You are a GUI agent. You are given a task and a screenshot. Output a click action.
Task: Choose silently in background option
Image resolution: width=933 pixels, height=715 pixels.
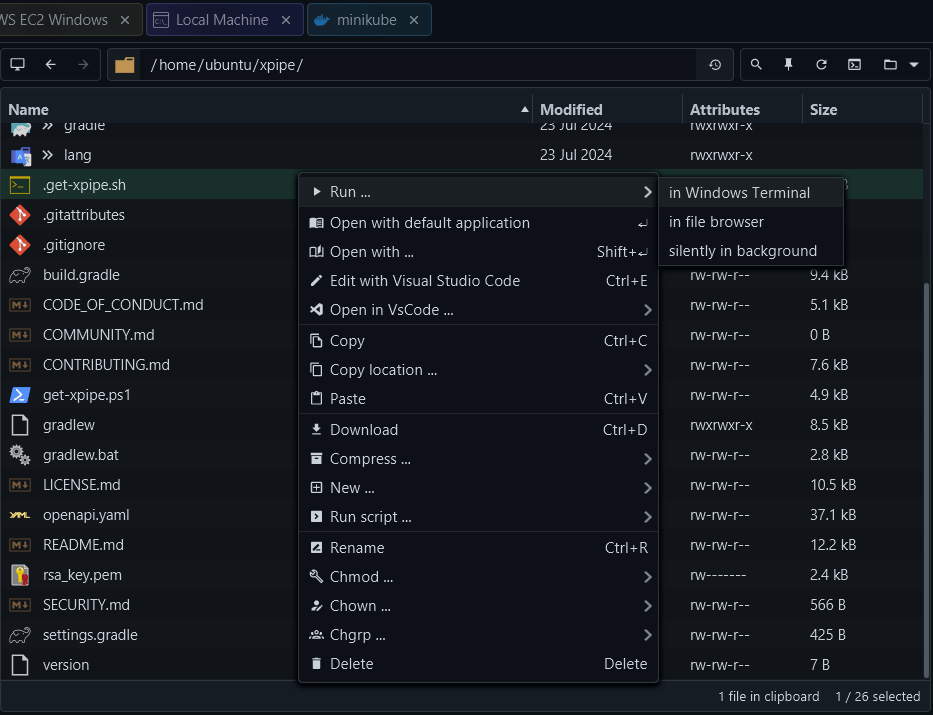pyautogui.click(x=742, y=251)
